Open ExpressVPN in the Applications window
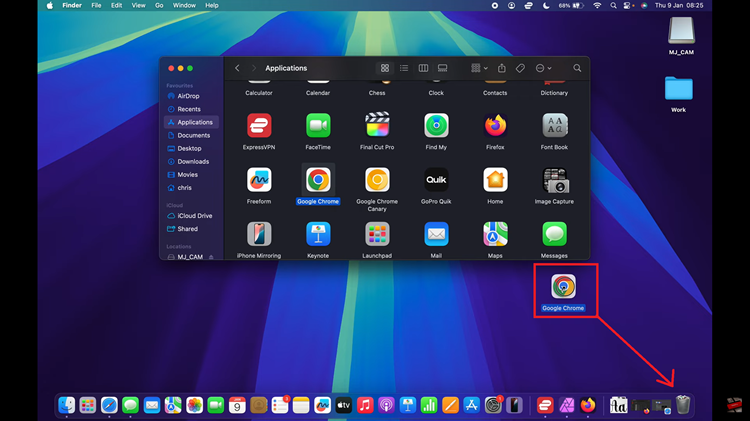 point(259,126)
